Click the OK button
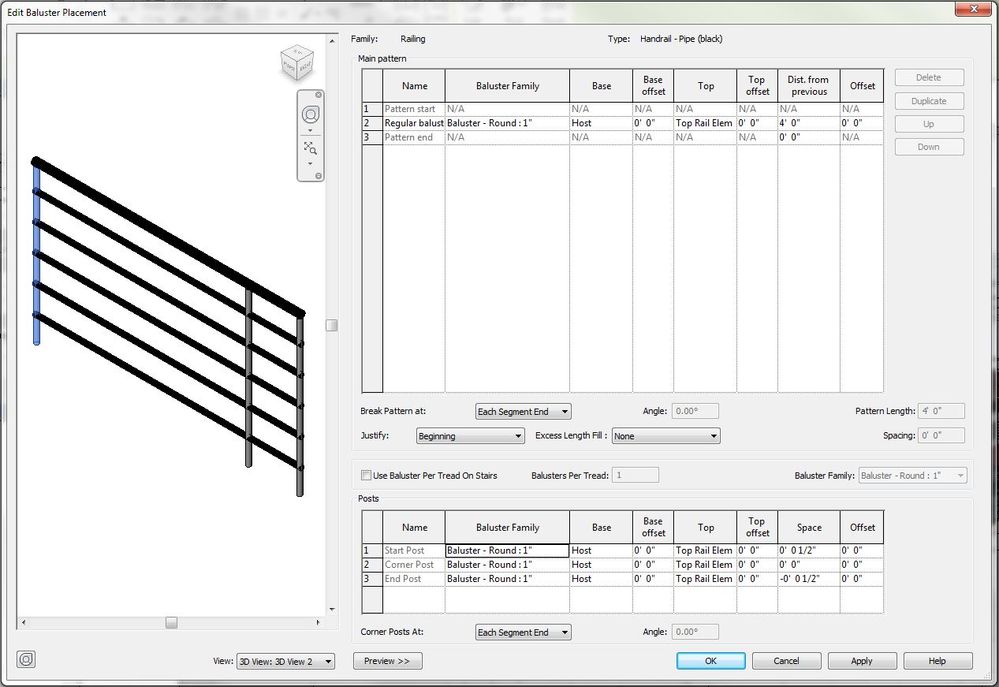999x687 pixels. (710, 661)
